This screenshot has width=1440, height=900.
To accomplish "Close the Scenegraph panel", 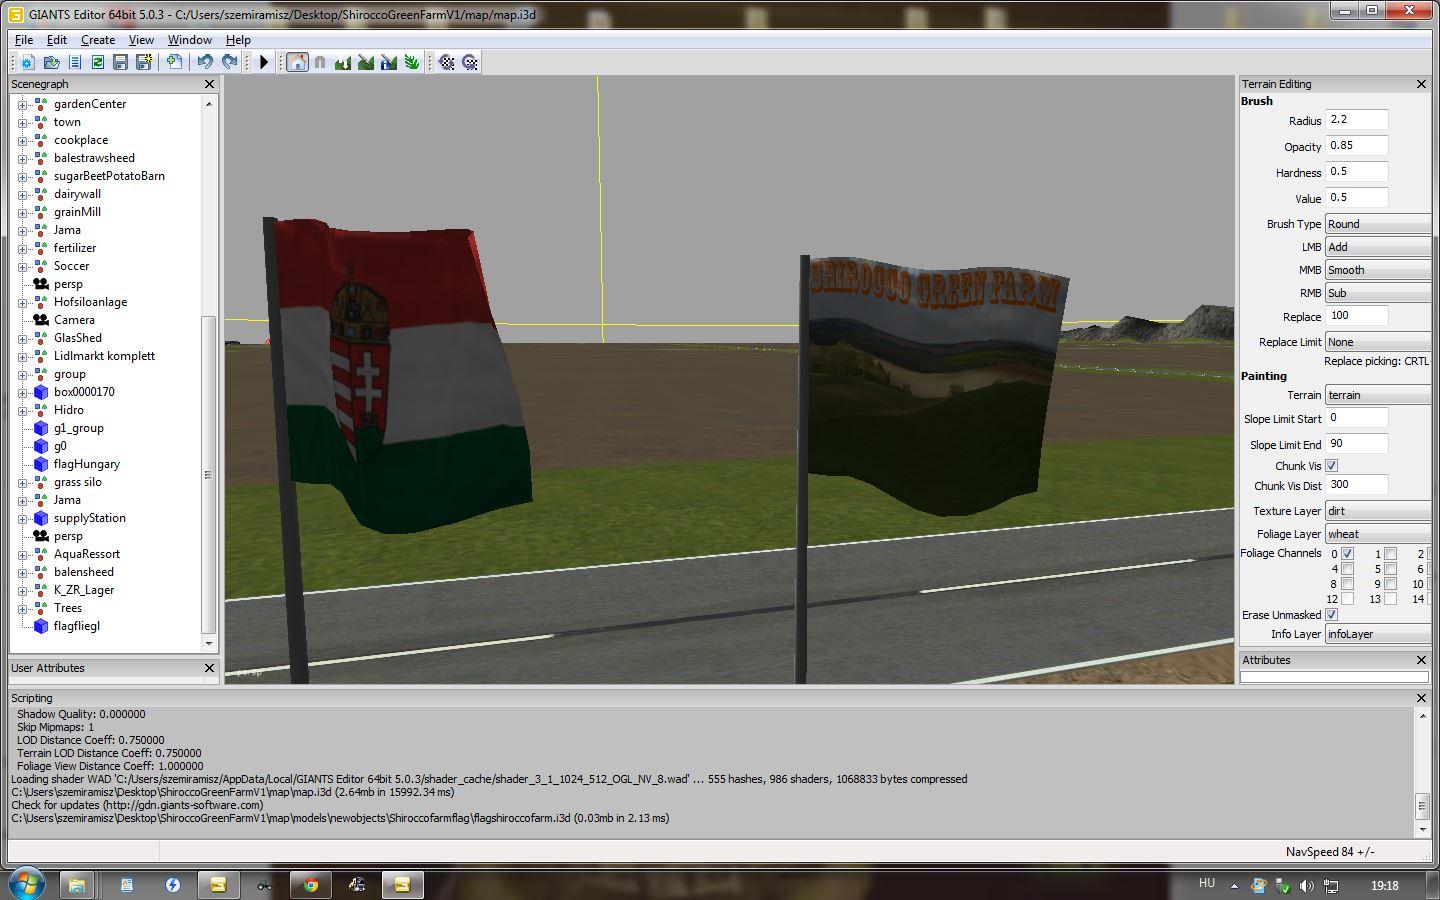I will point(209,84).
